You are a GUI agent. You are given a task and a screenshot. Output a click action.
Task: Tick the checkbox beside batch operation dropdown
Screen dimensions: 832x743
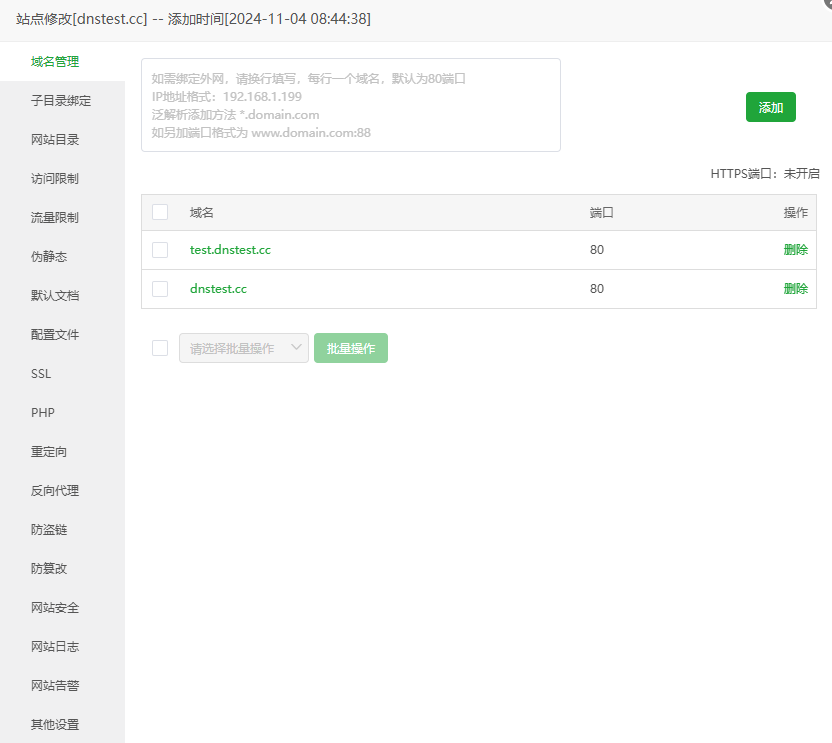(160, 348)
